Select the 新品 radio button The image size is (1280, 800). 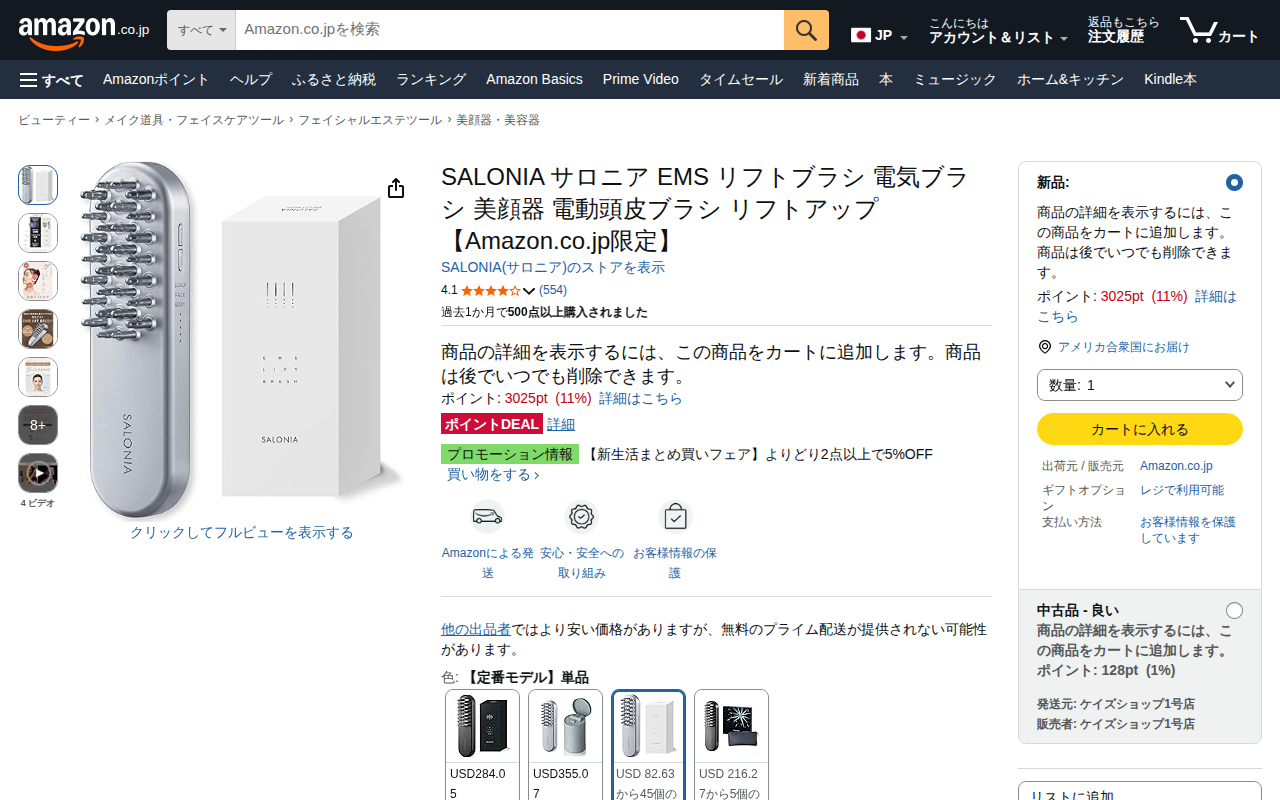click(1234, 183)
